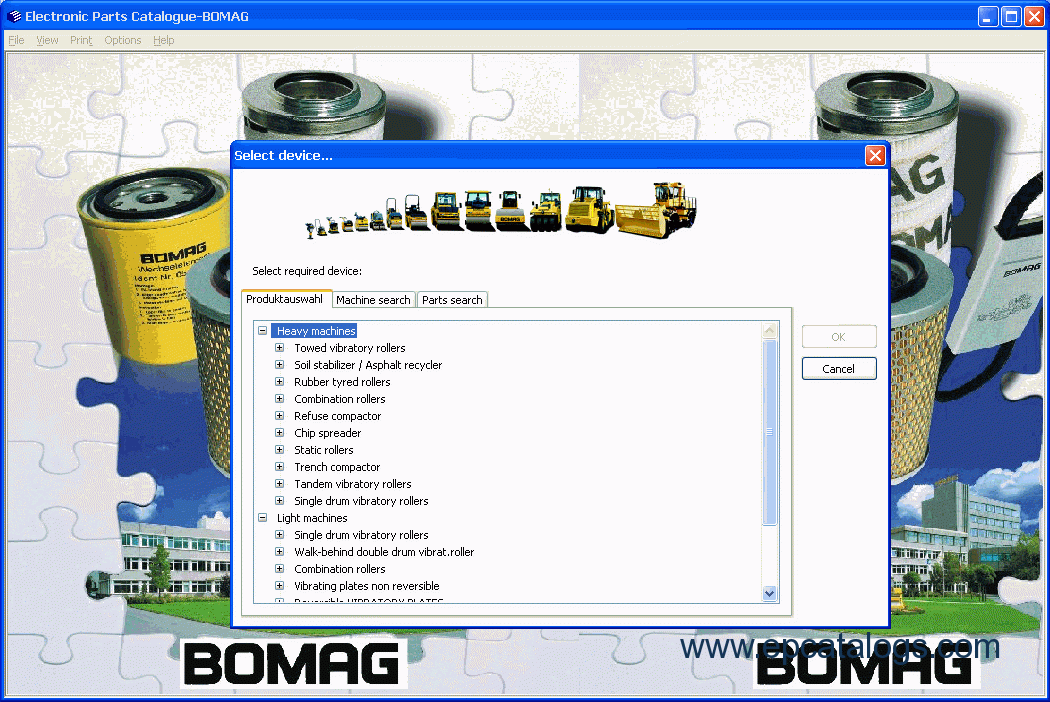Screen dimensions: 1050x702
Task: Expand Combination rollers under Heavy machines
Action: [280, 399]
